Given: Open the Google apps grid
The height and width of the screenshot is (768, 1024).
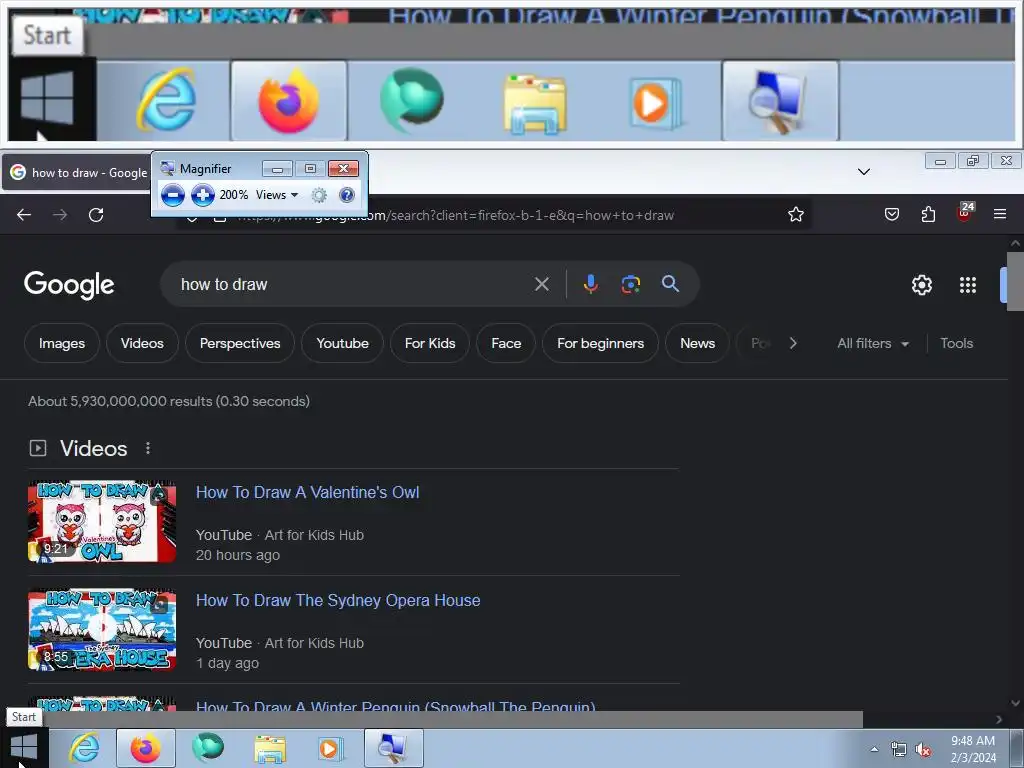Looking at the screenshot, I should pos(968,285).
